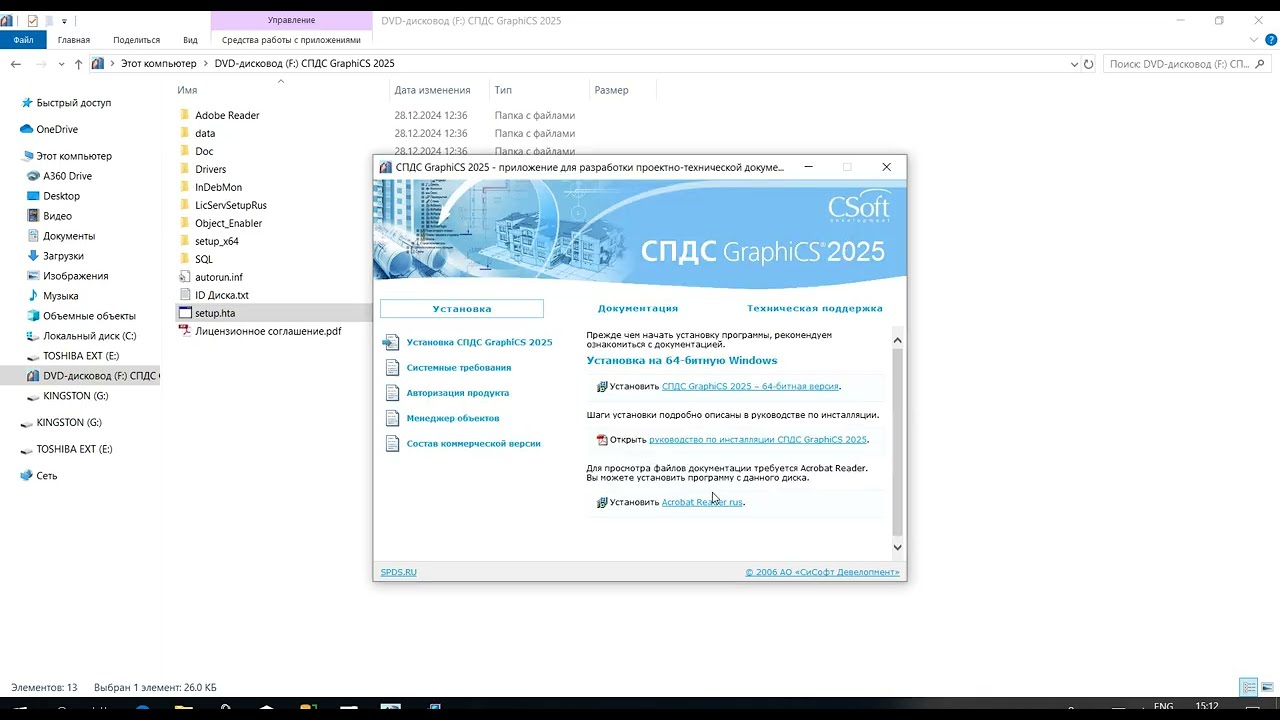The width and height of the screenshot is (1280, 720).
Task: Refresh the current Explorer folder
Action: tap(1089, 64)
